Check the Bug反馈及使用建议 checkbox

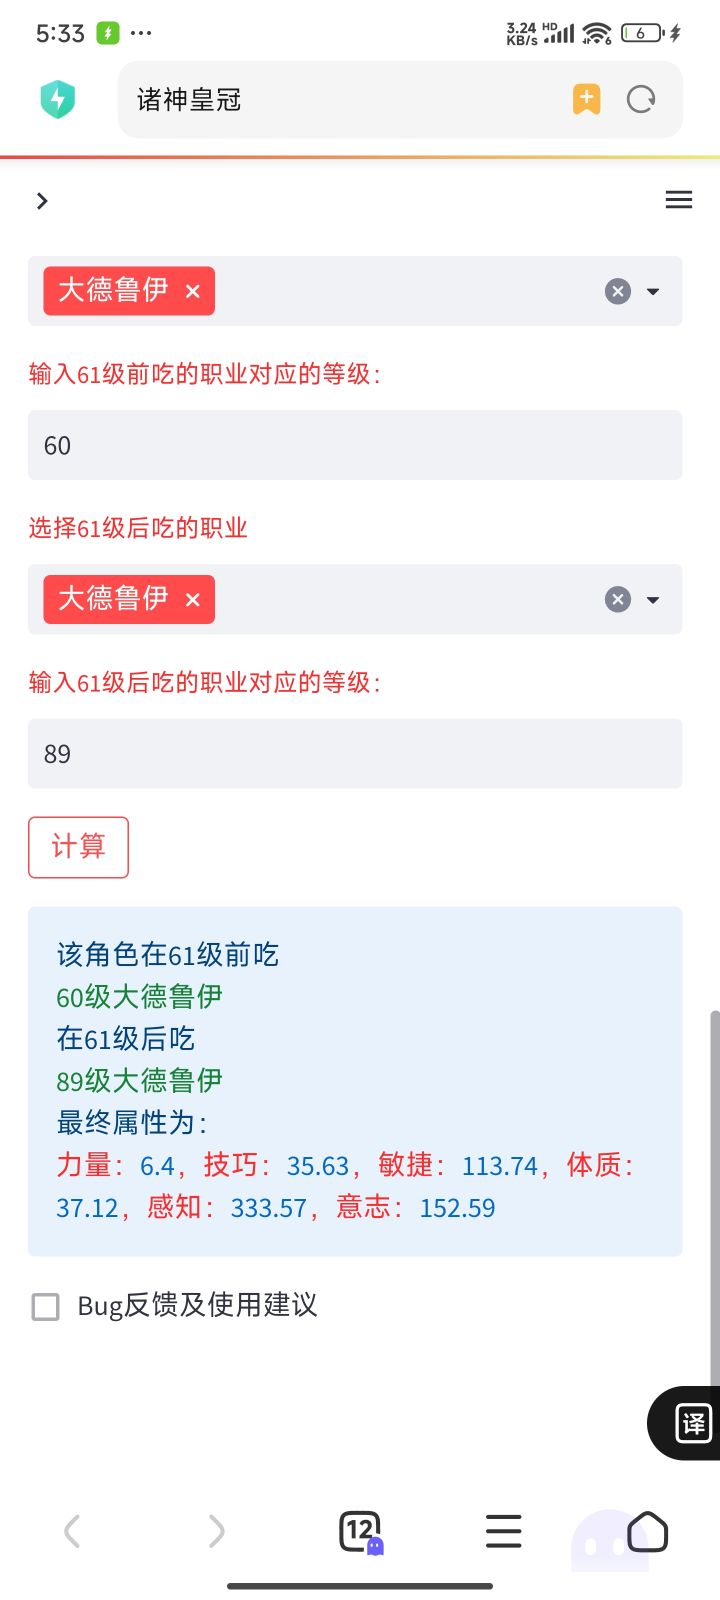point(46,1306)
